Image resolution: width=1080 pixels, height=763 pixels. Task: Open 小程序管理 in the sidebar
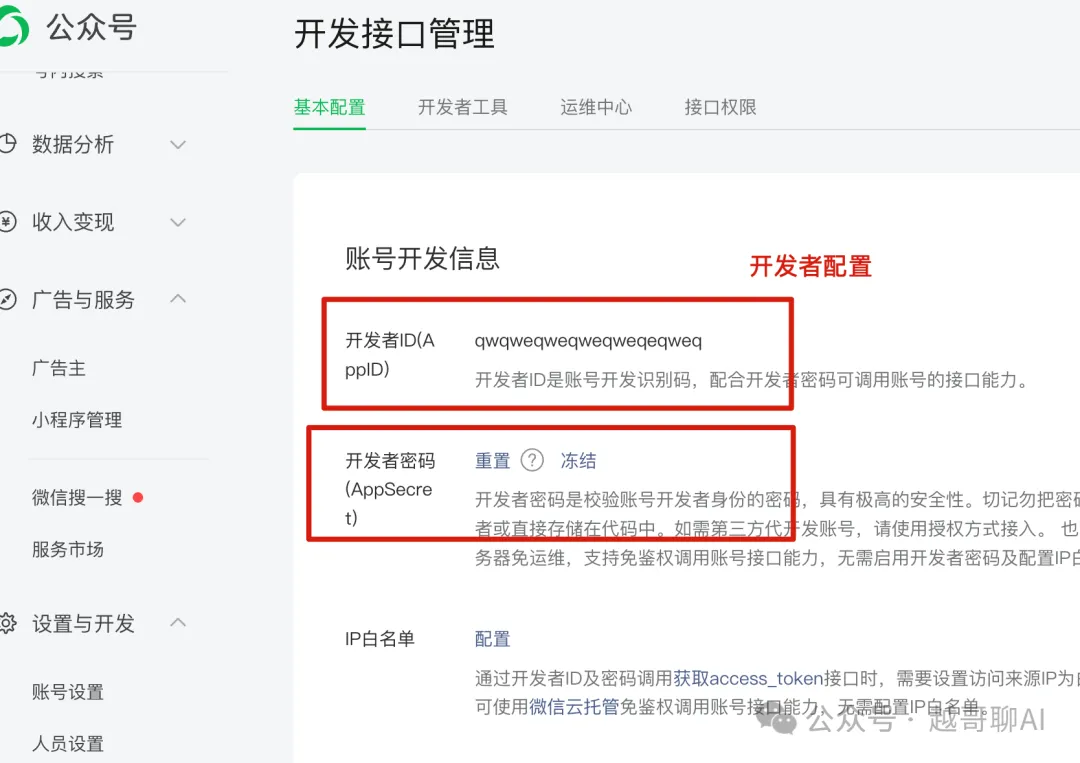point(77,420)
